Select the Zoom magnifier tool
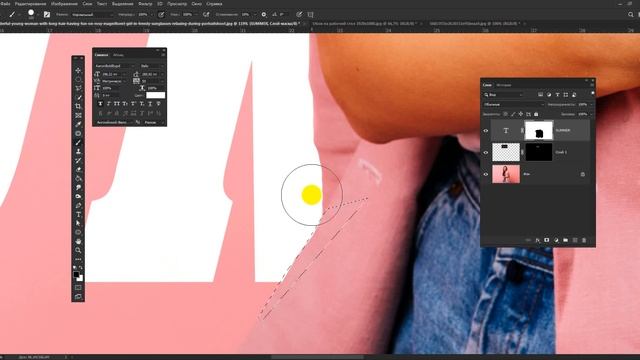640x360 pixels. [x=78, y=250]
